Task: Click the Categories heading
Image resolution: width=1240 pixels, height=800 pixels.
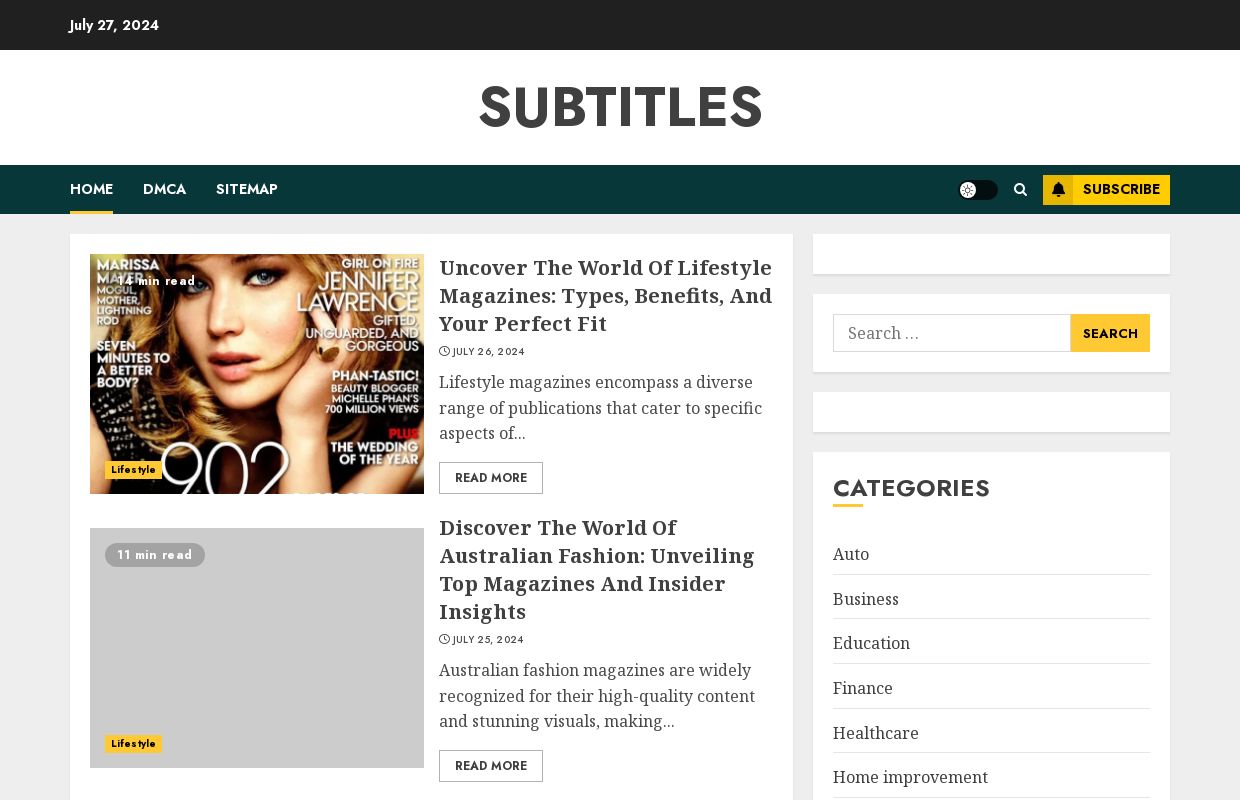Action: pyautogui.click(x=911, y=488)
